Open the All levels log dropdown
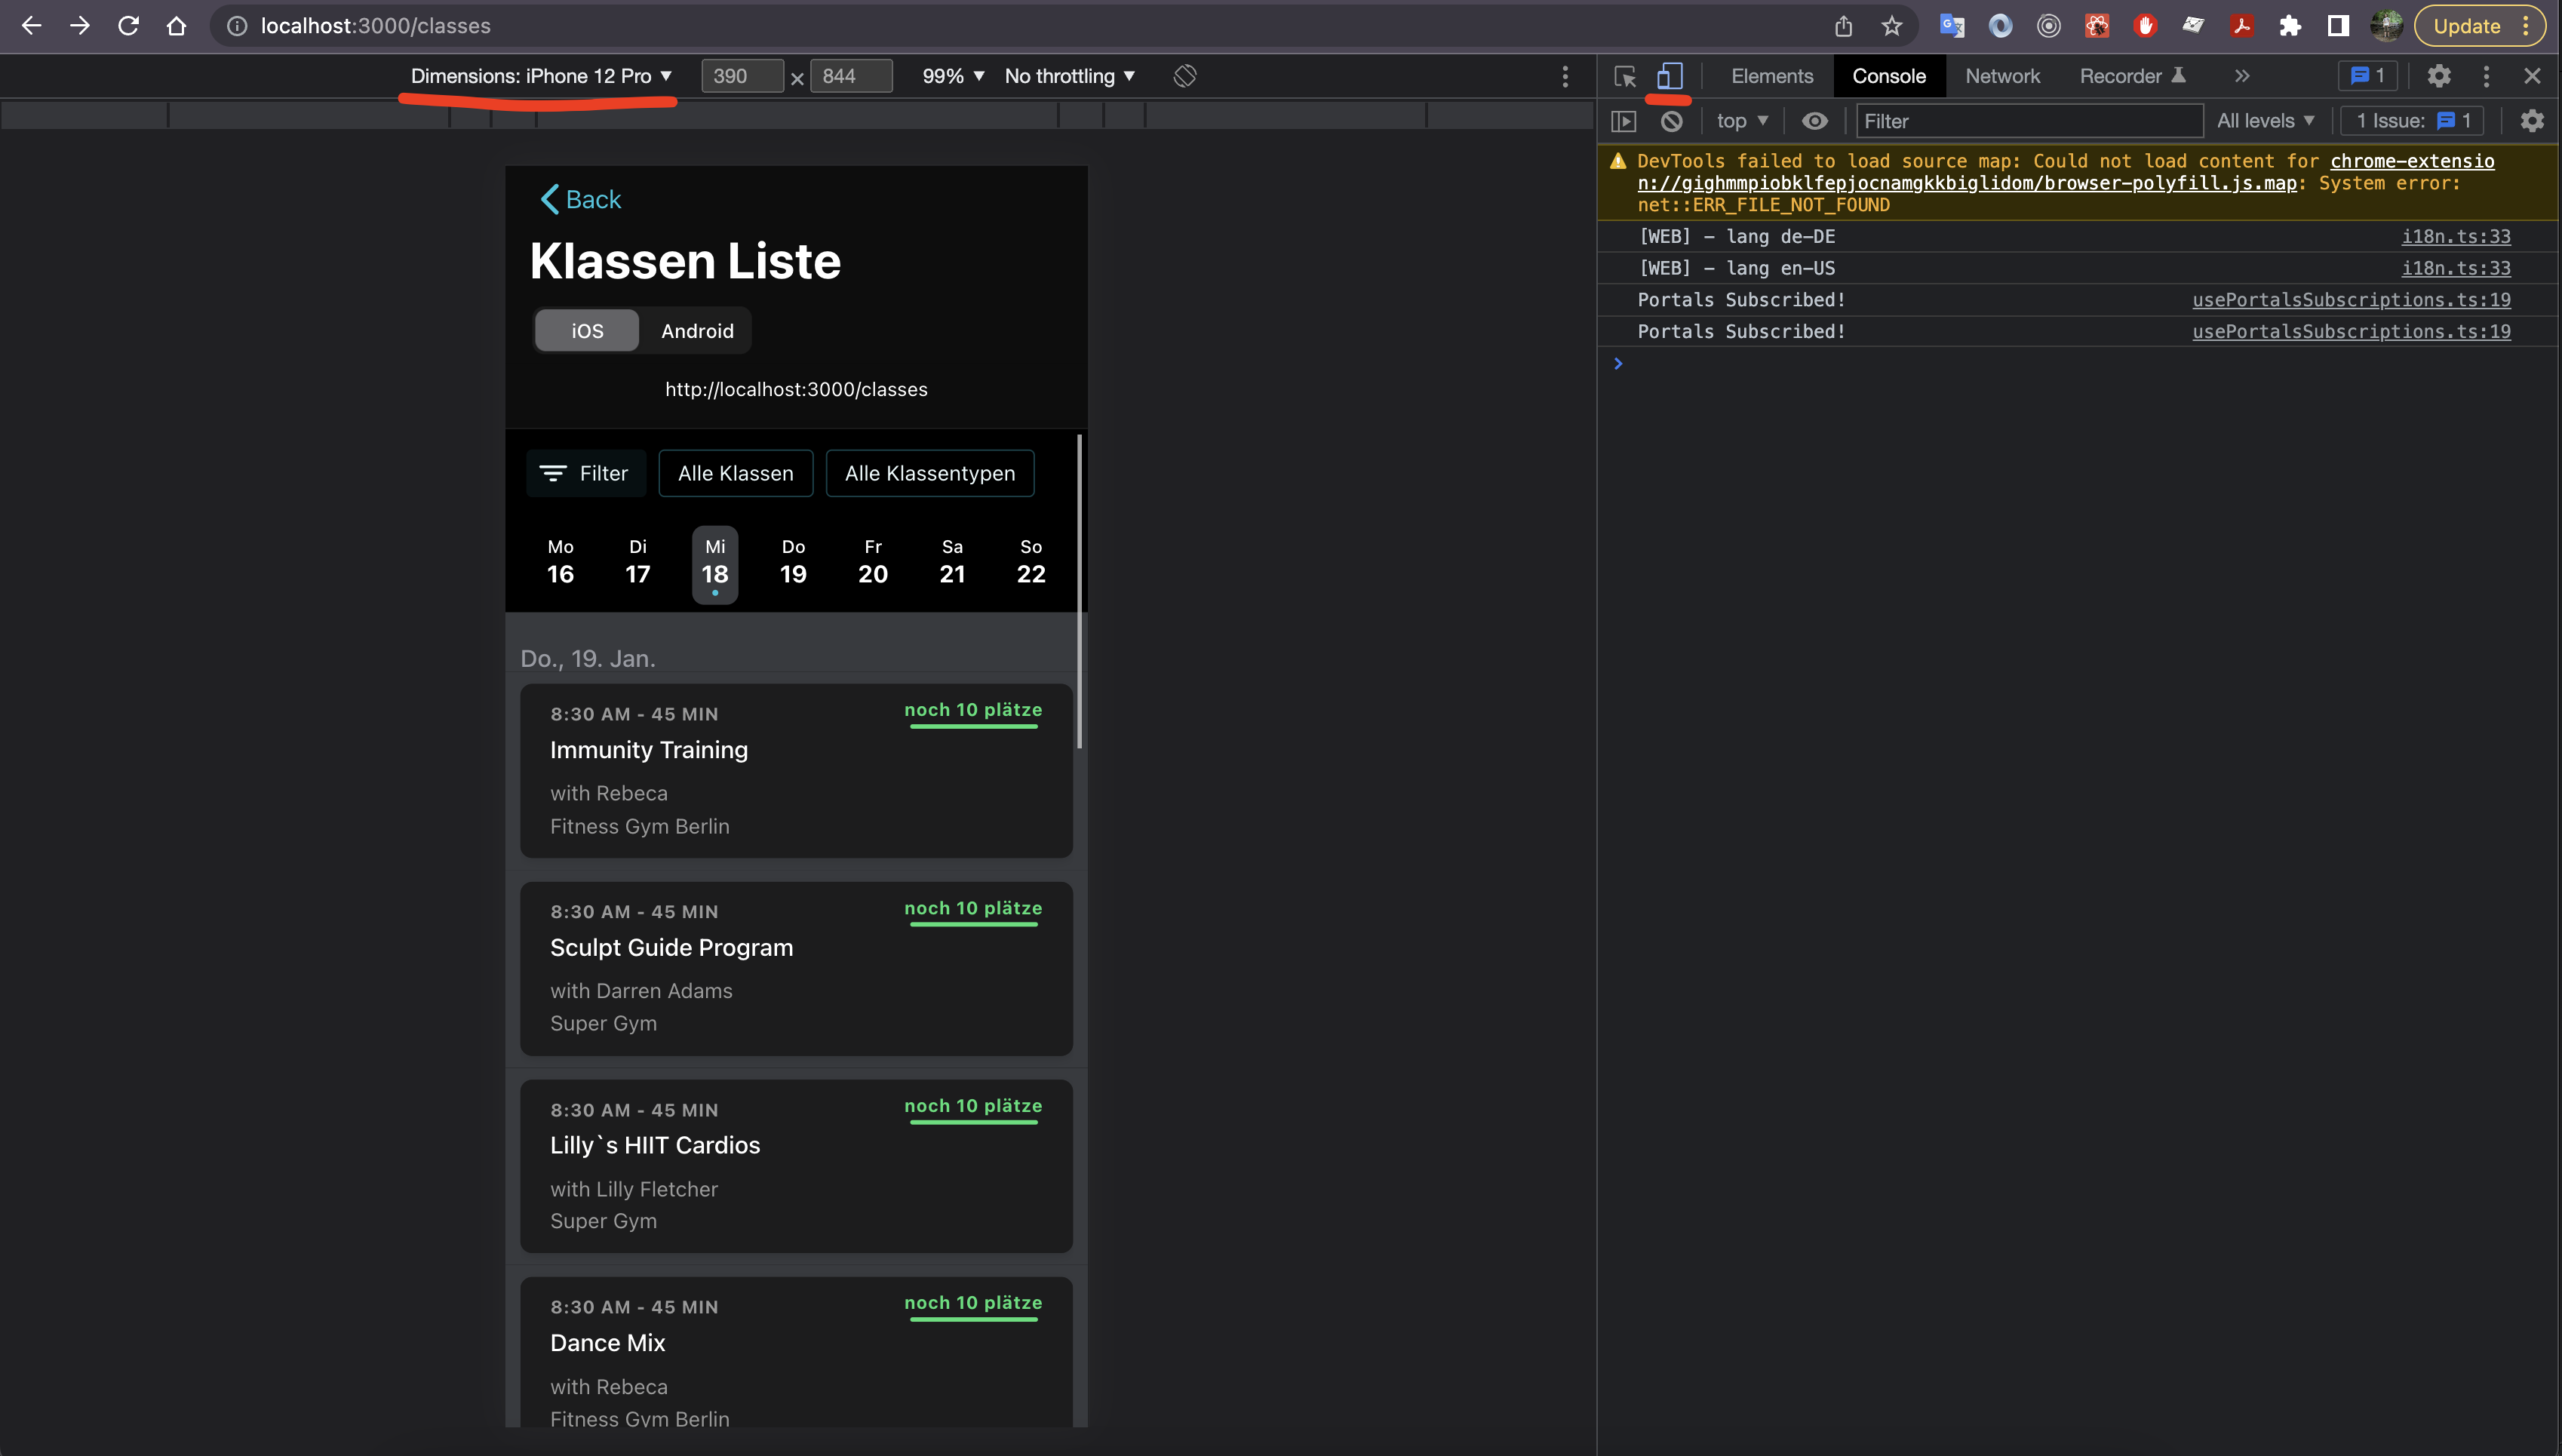The width and height of the screenshot is (2562, 1456). click(2265, 121)
